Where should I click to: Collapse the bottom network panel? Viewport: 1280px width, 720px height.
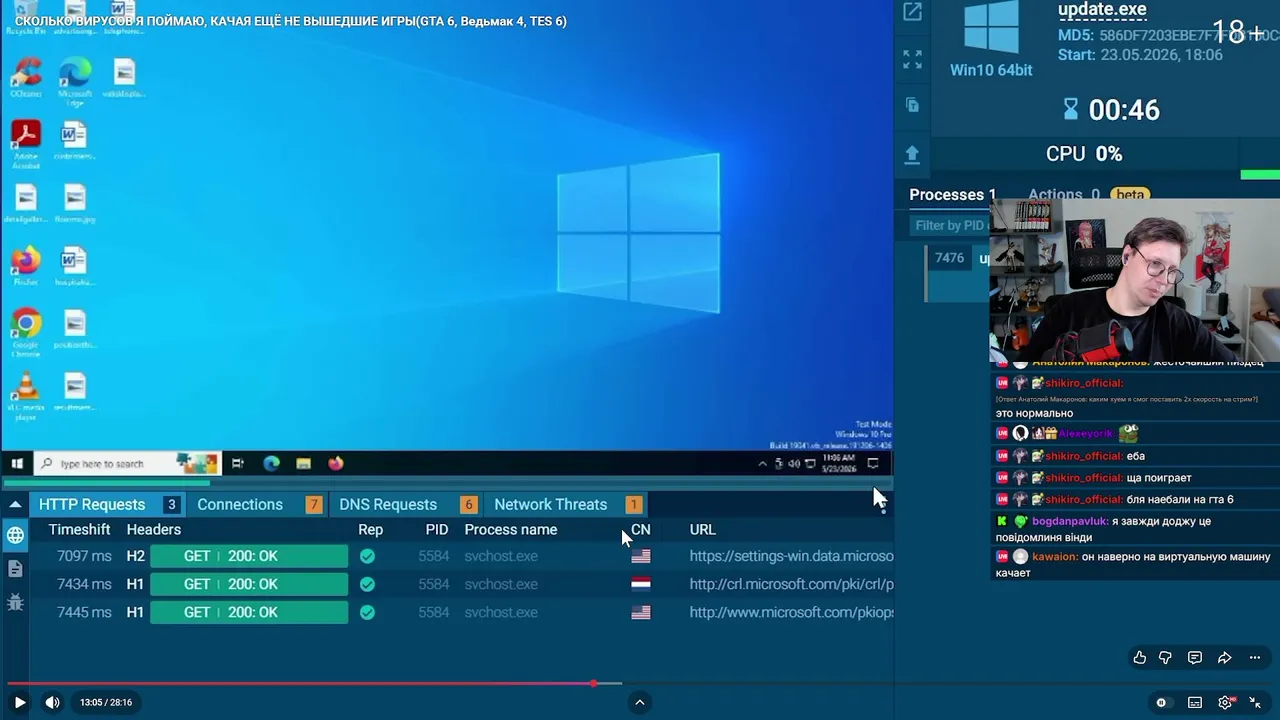tap(15, 505)
